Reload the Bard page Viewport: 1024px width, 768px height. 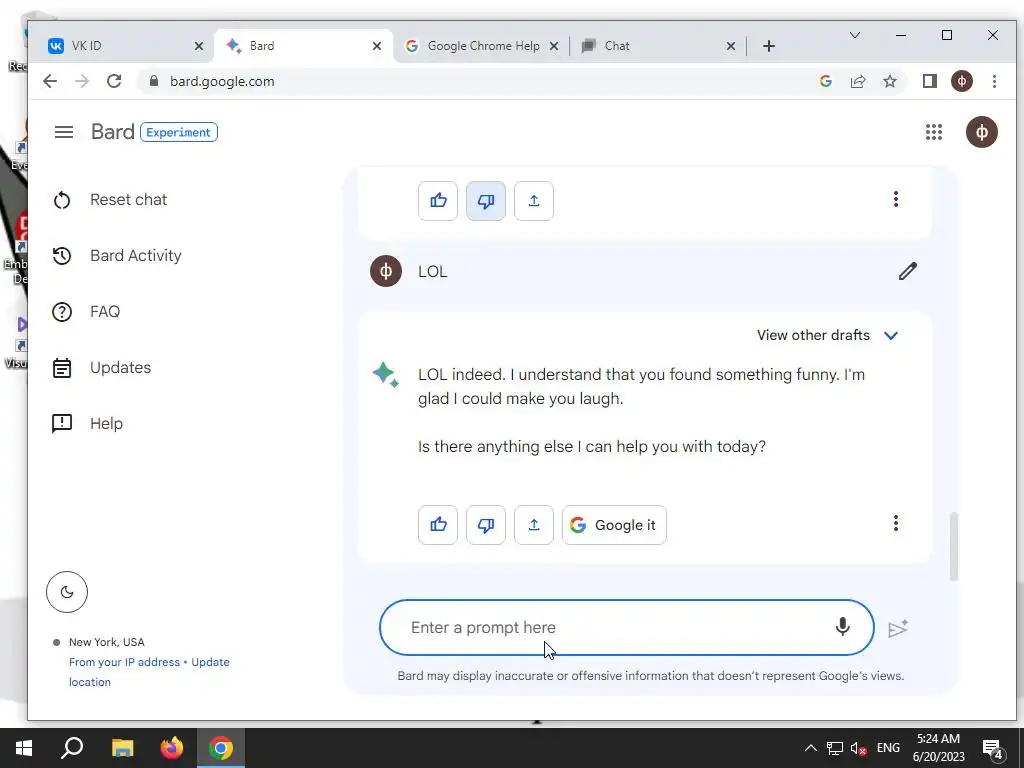tap(114, 81)
